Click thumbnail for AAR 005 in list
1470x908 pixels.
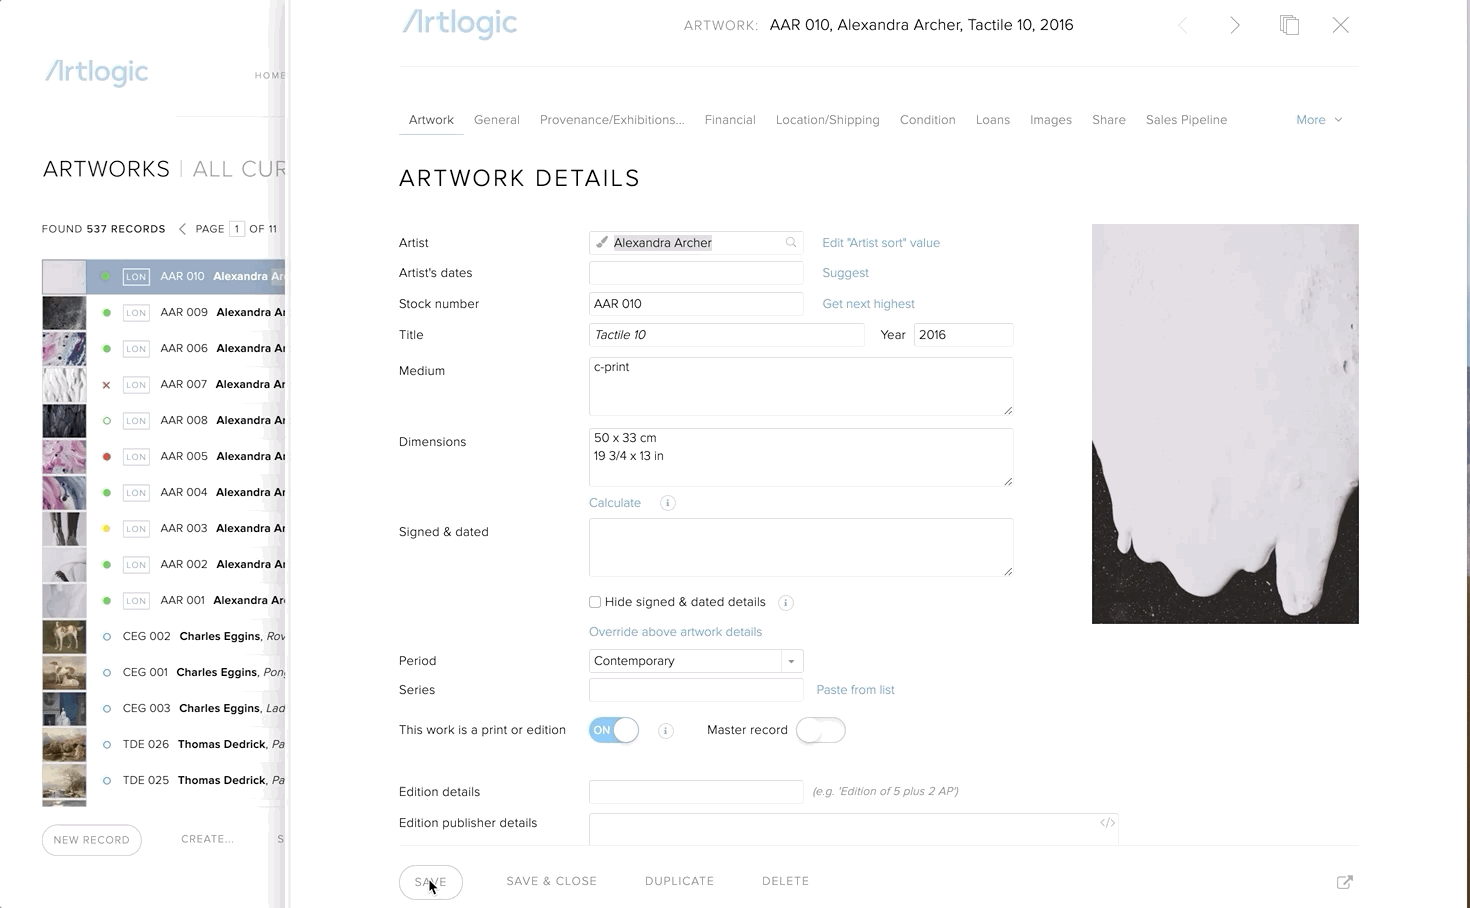coord(64,457)
